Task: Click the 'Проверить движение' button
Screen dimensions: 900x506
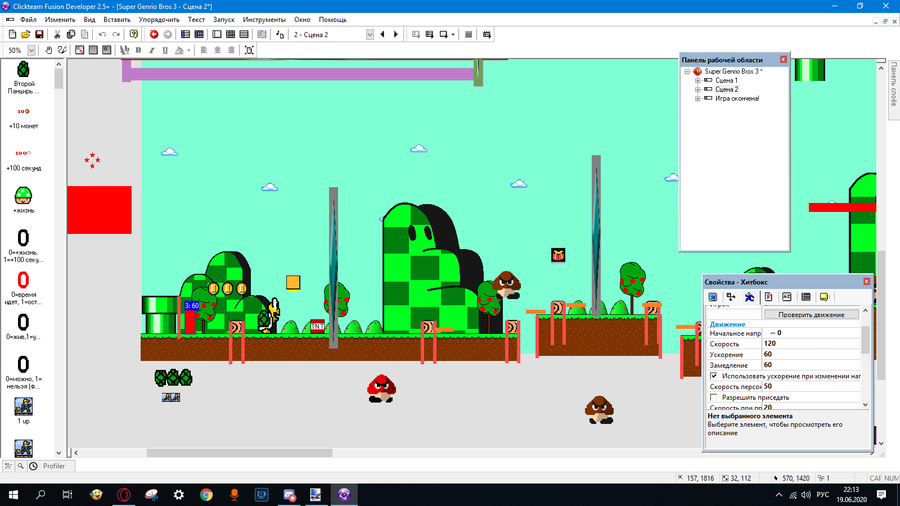Action: (x=811, y=315)
